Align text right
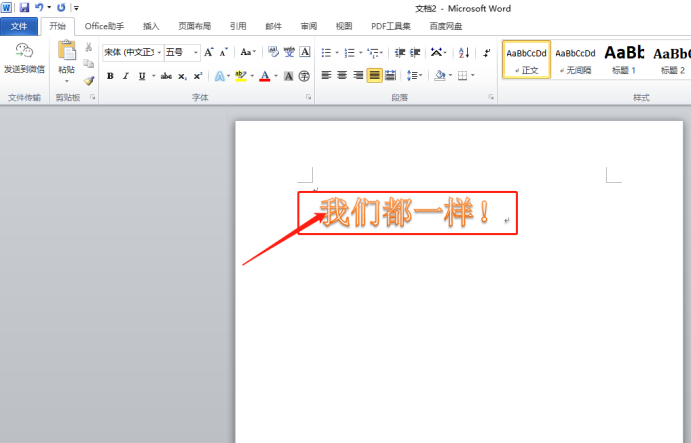691x443 pixels. tap(358, 75)
